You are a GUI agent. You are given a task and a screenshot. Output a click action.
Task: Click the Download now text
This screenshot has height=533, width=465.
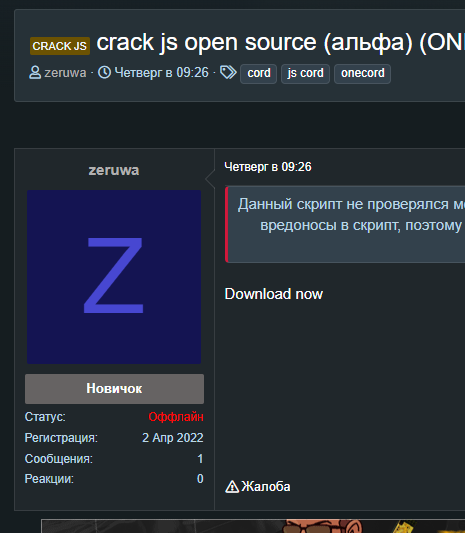(x=274, y=294)
